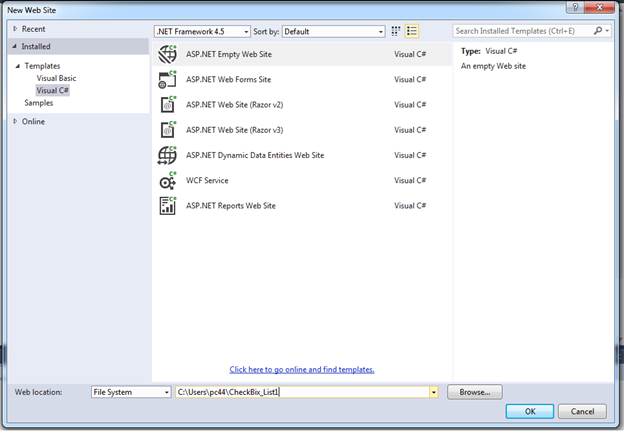Screen dimensions: 624x444
Task: Collapse the Installed section
Action: coord(14,46)
